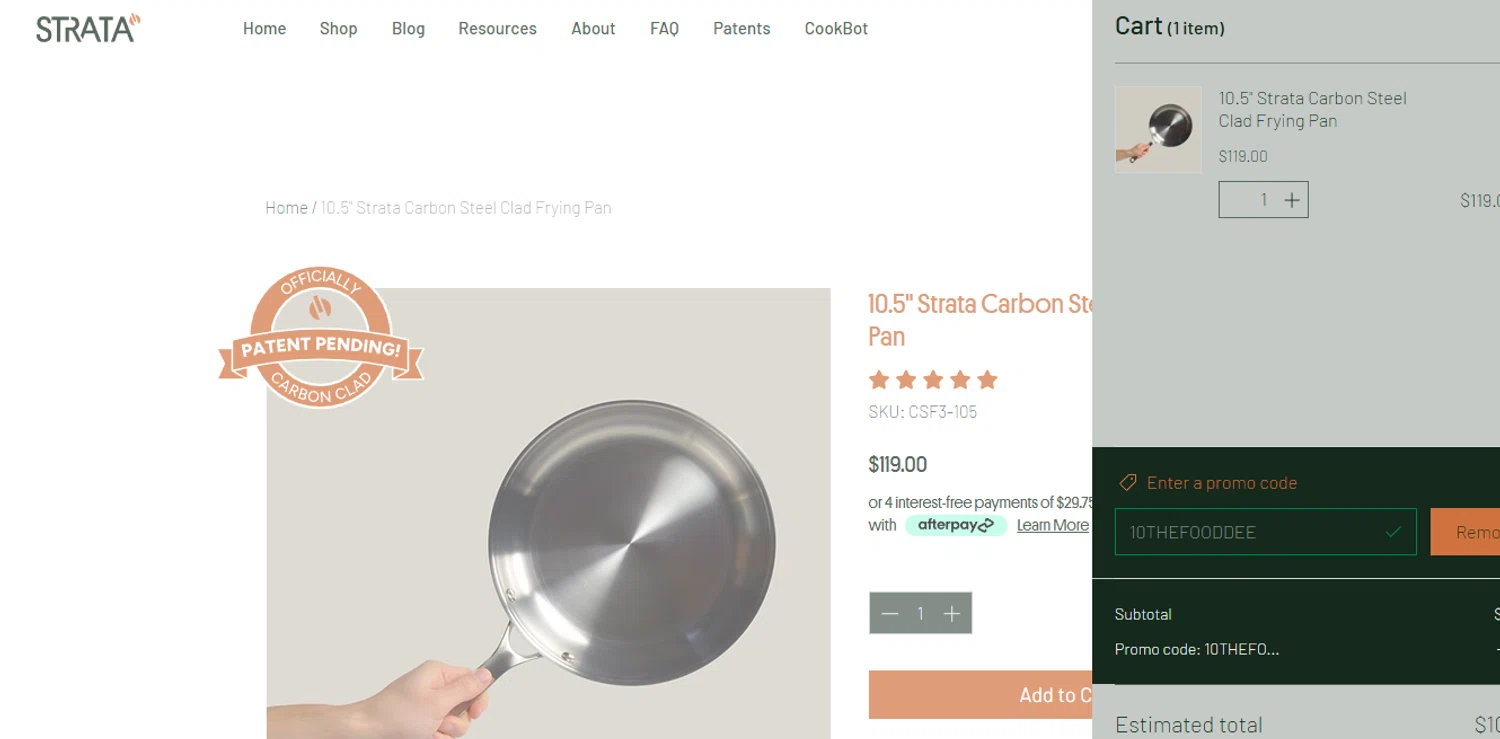This screenshot has height=739, width=1500.
Task: Remove the applied promo code
Action: click(x=1466, y=532)
